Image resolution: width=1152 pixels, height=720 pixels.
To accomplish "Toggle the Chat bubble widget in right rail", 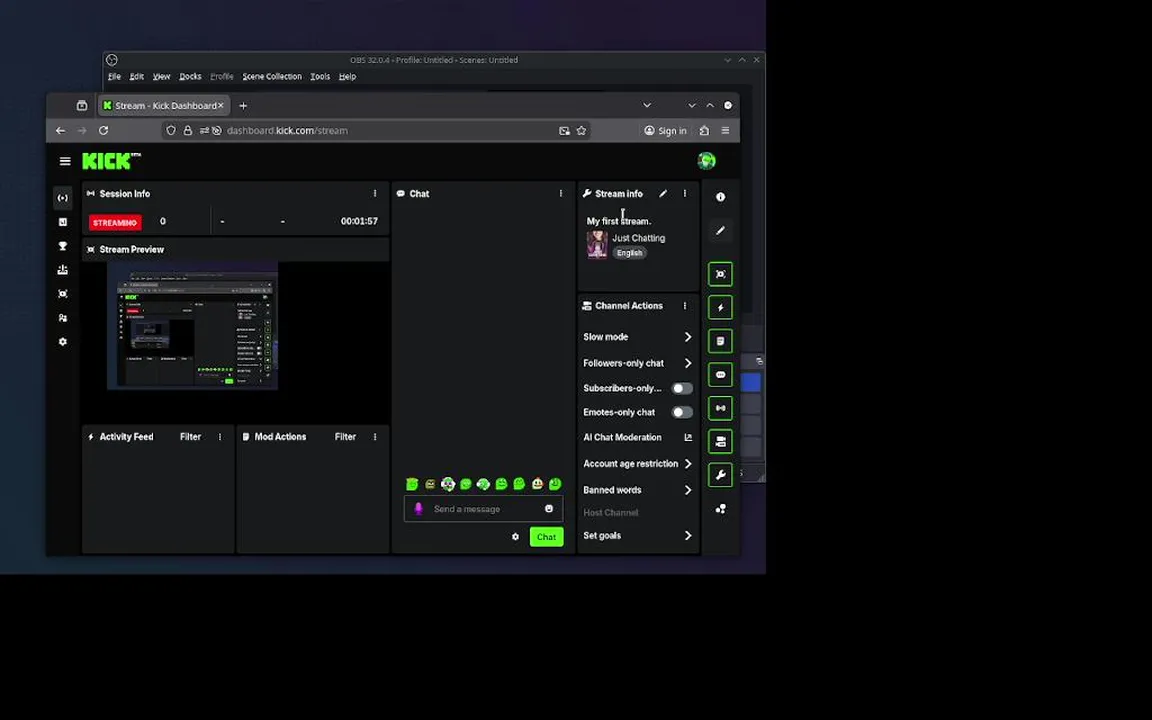I will pyautogui.click(x=721, y=375).
